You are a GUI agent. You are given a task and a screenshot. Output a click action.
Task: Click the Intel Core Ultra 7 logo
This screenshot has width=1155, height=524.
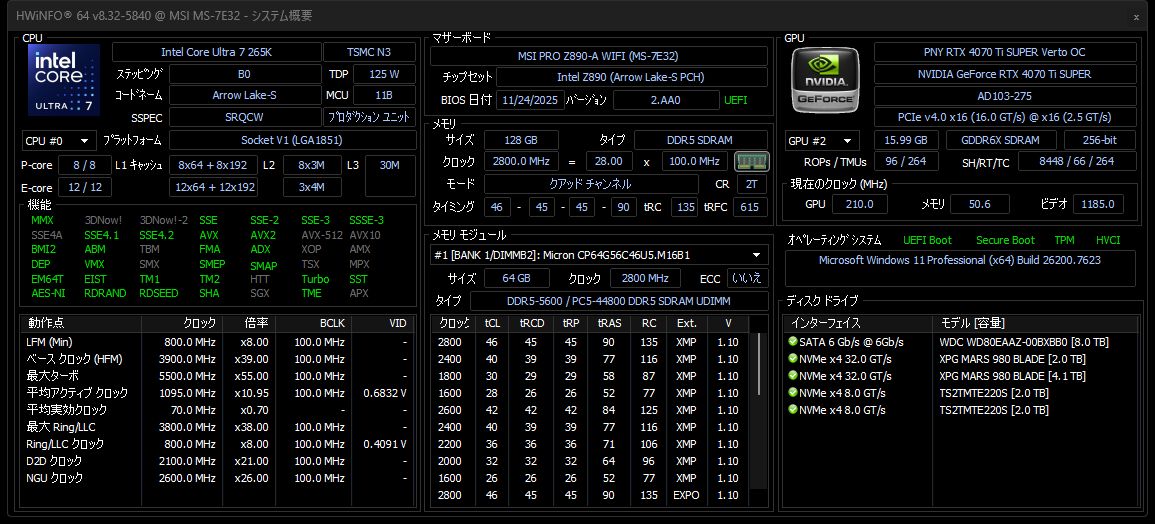click(65, 81)
